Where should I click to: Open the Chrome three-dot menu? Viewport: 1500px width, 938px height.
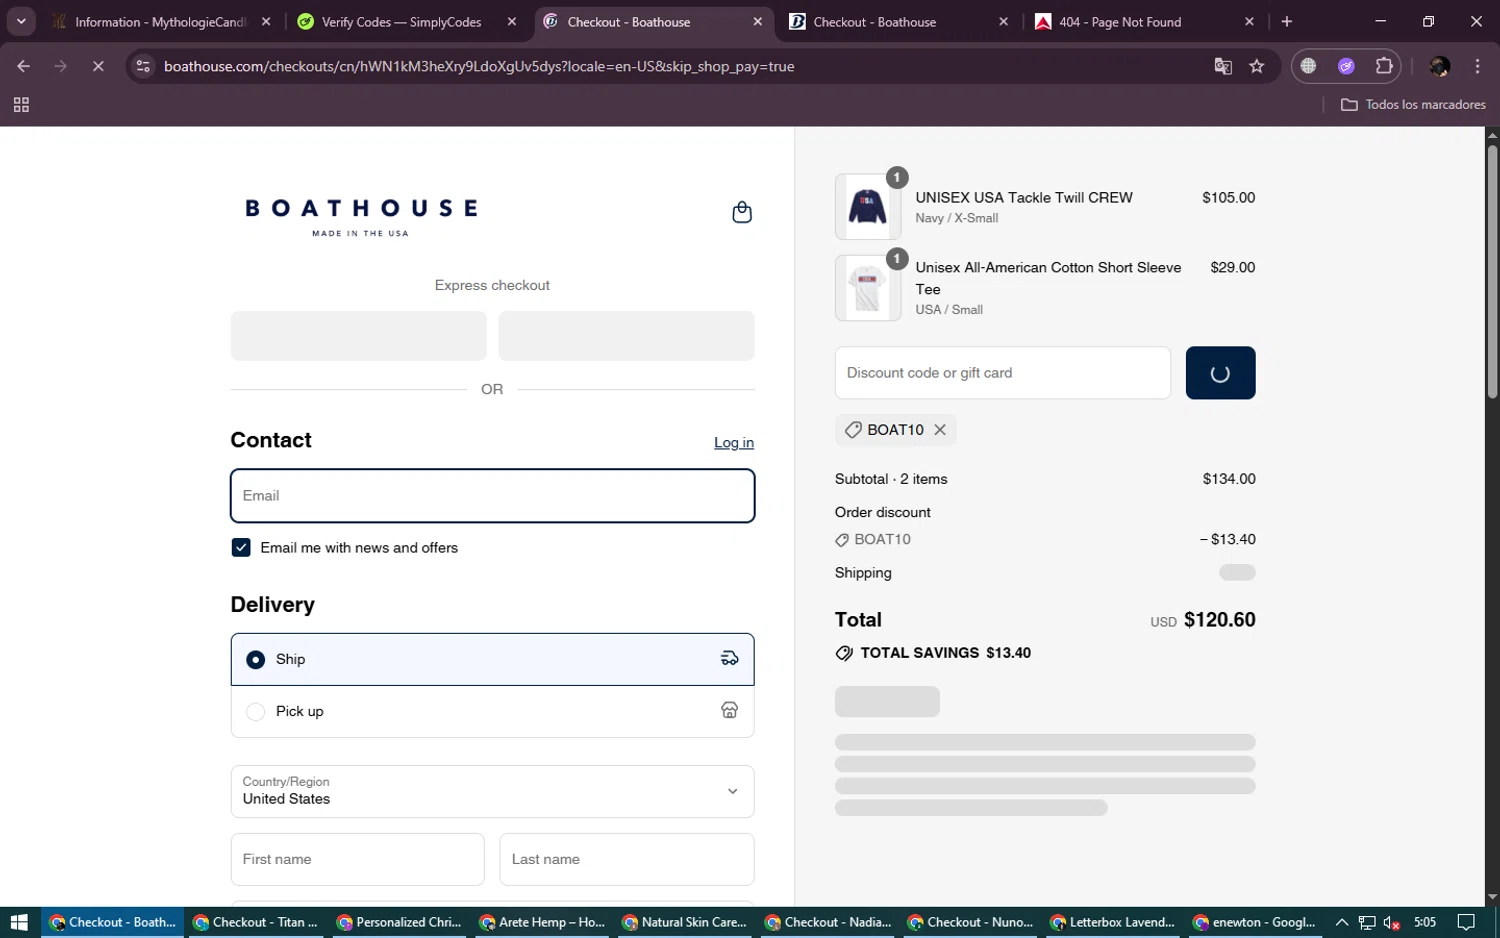click(1477, 66)
